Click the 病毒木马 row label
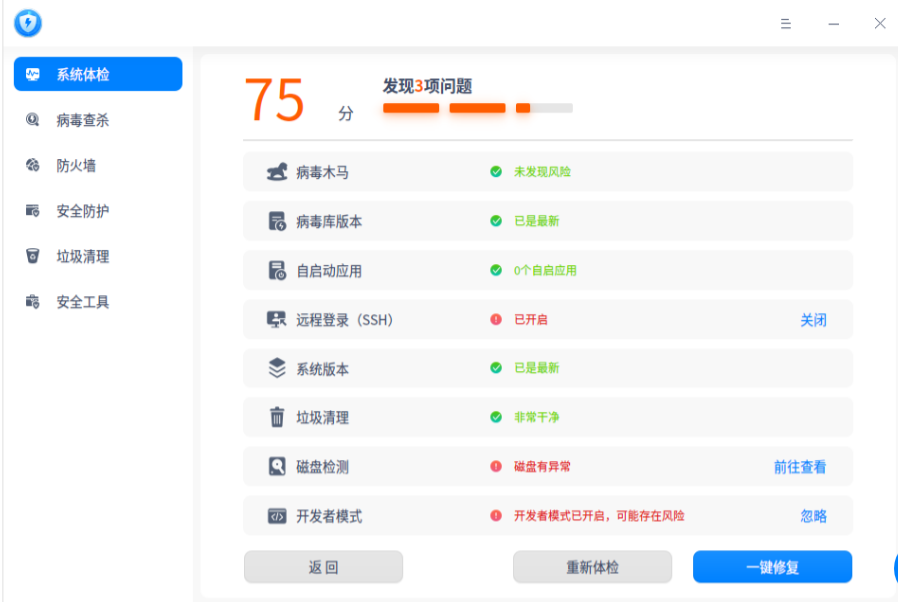Image resolution: width=898 pixels, height=602 pixels. click(x=322, y=172)
